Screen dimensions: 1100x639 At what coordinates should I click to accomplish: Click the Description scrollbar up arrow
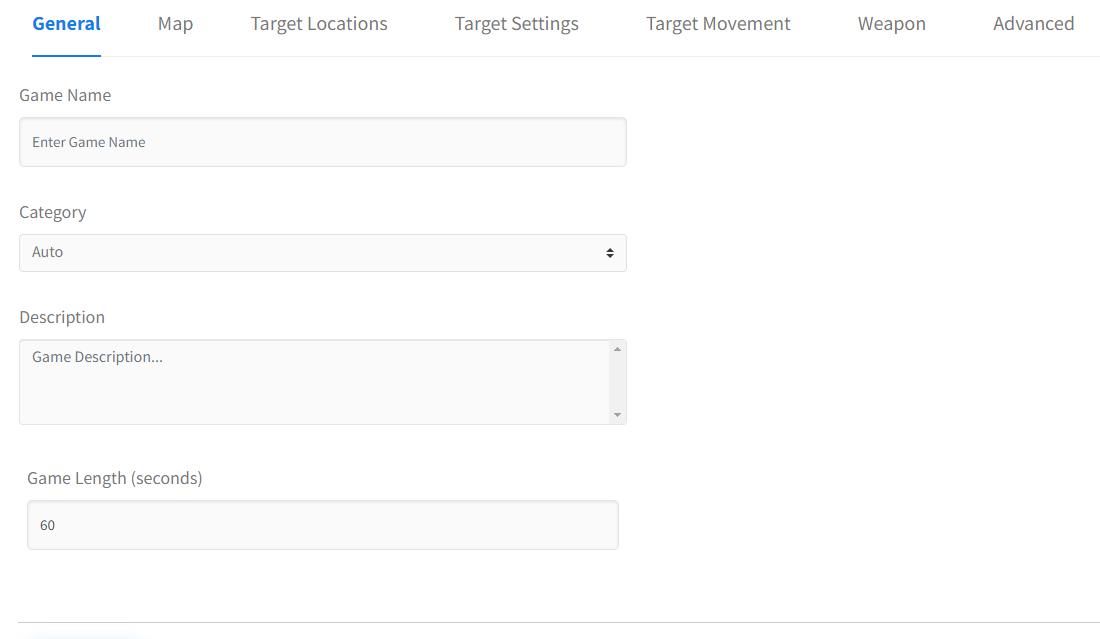[x=617, y=349]
